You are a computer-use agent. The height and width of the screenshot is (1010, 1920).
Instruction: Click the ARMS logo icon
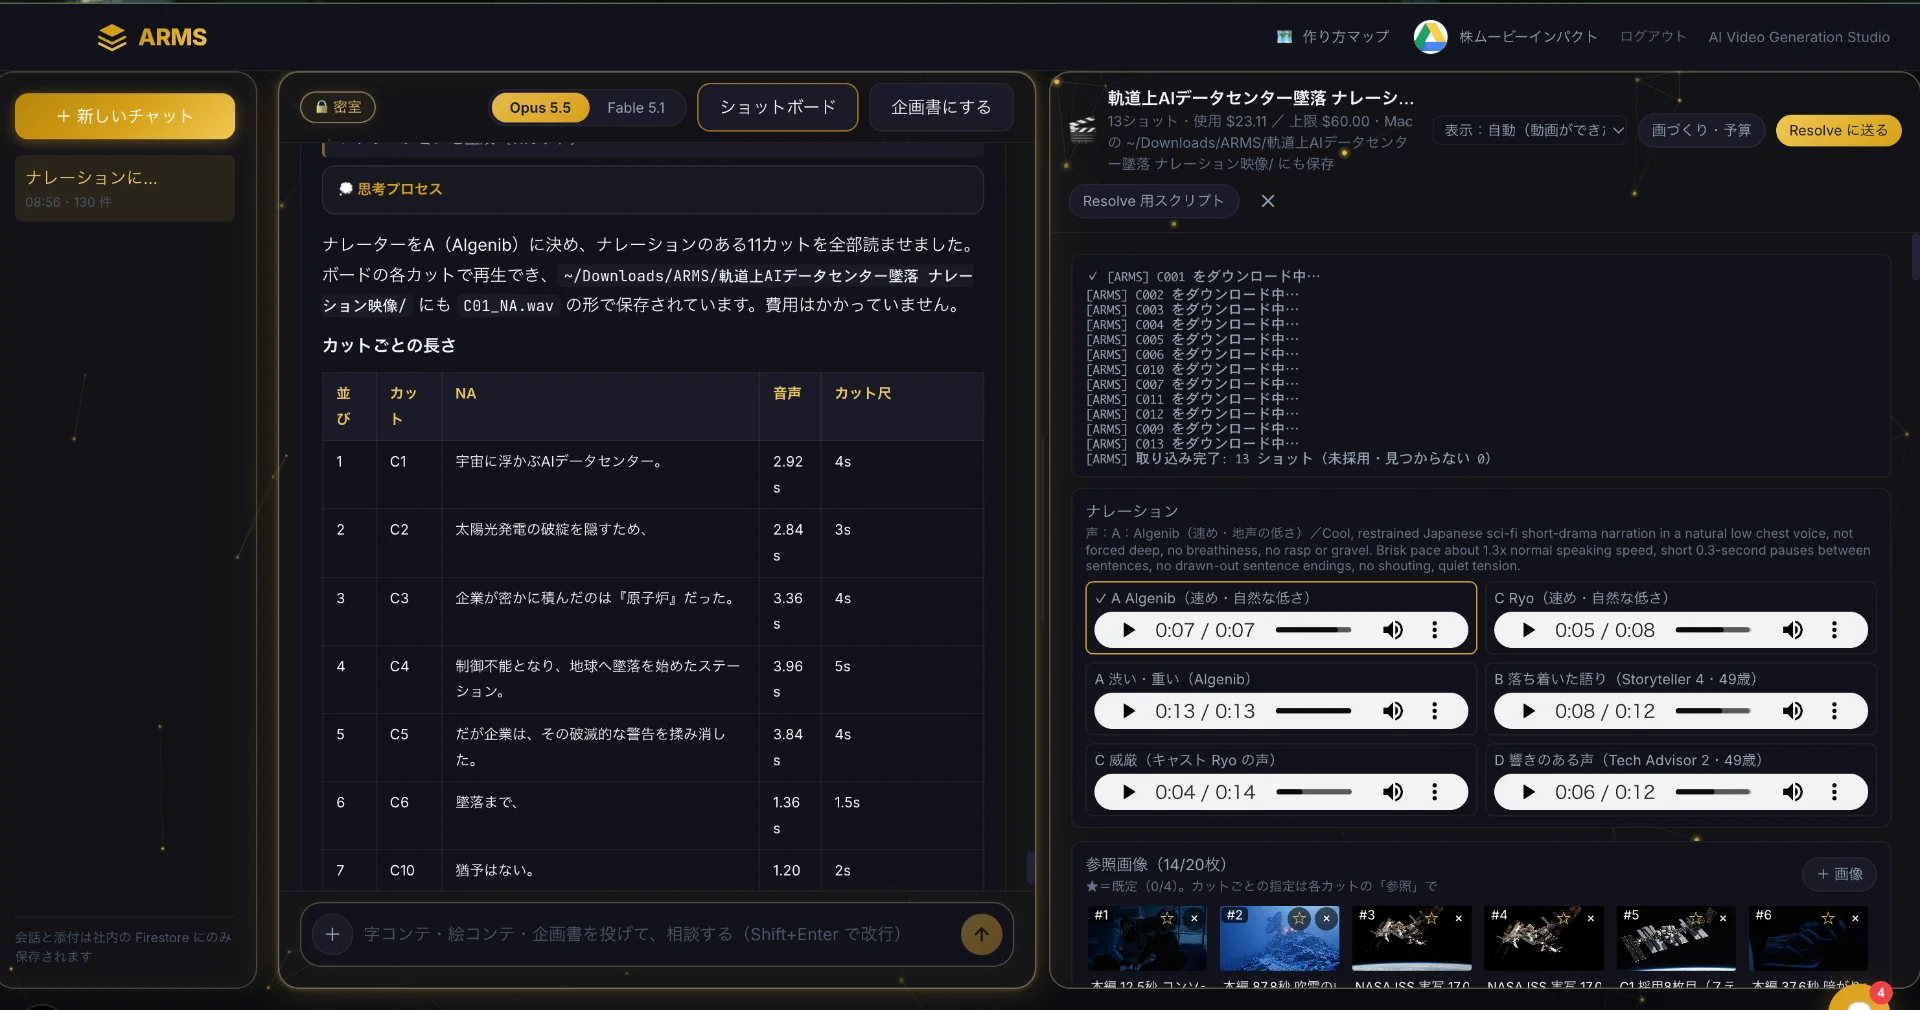coord(112,37)
